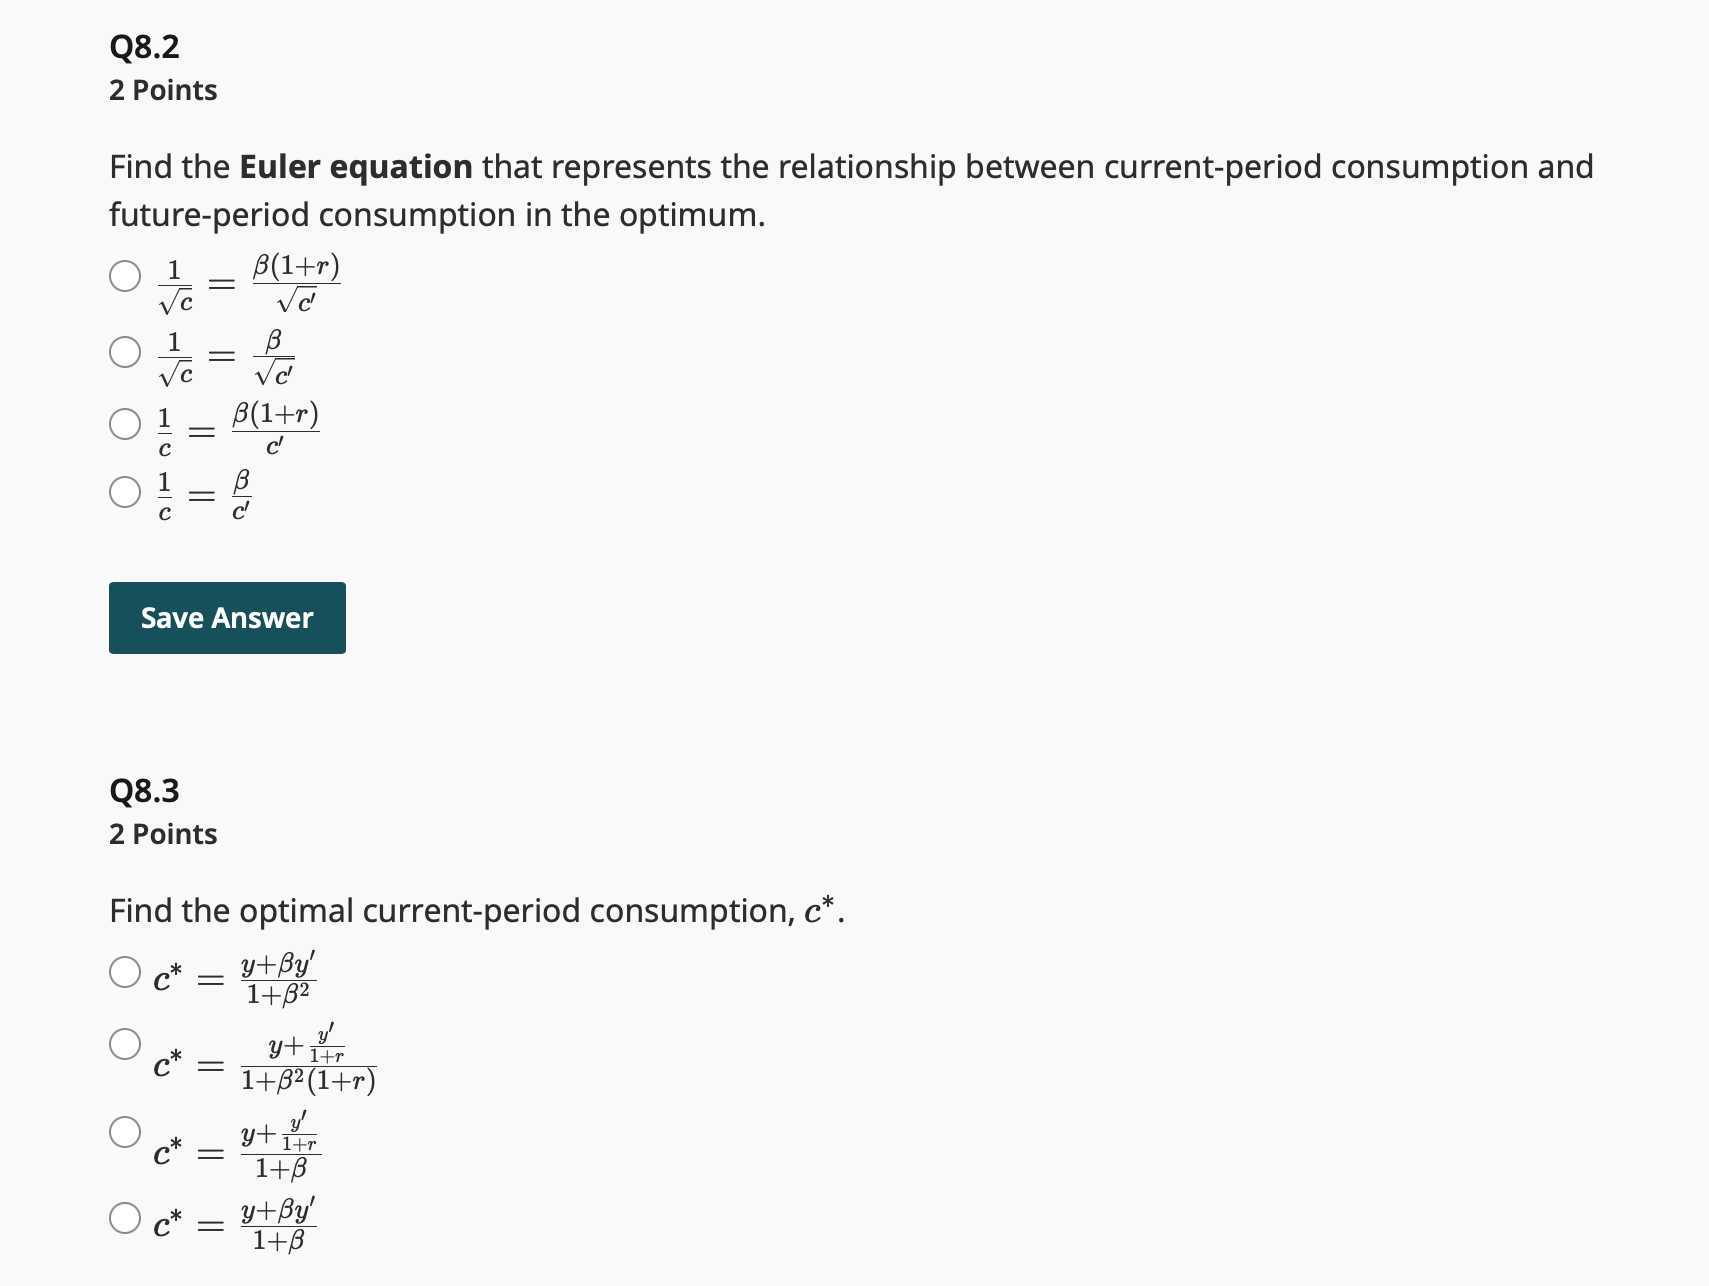This screenshot has height=1286, width=1709.
Task: Choose c* = (y+y′/(1+r))/(1+β) option
Action: [x=125, y=1132]
